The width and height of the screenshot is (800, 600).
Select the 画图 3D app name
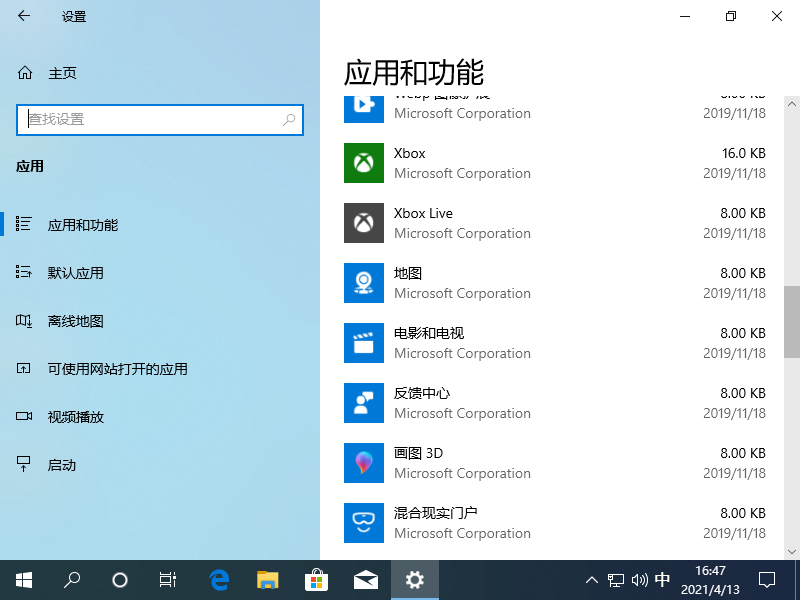point(418,453)
